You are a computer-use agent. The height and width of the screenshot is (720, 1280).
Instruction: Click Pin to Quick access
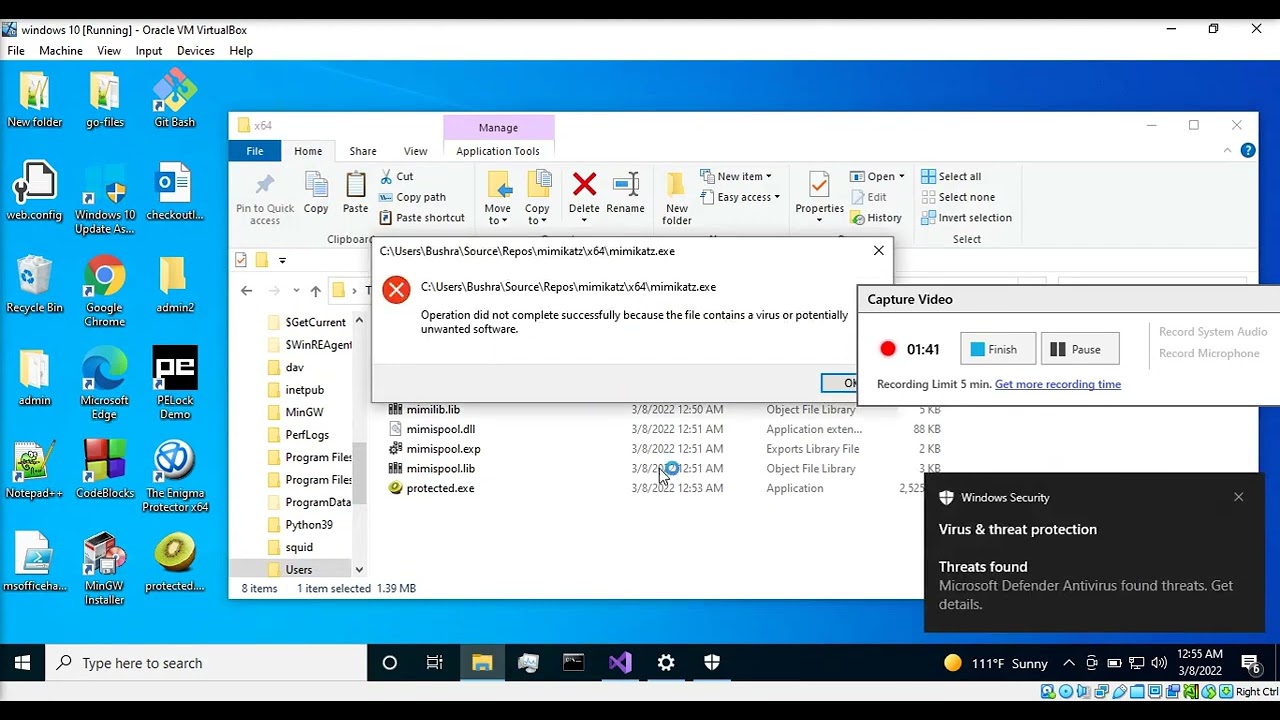coord(265,198)
